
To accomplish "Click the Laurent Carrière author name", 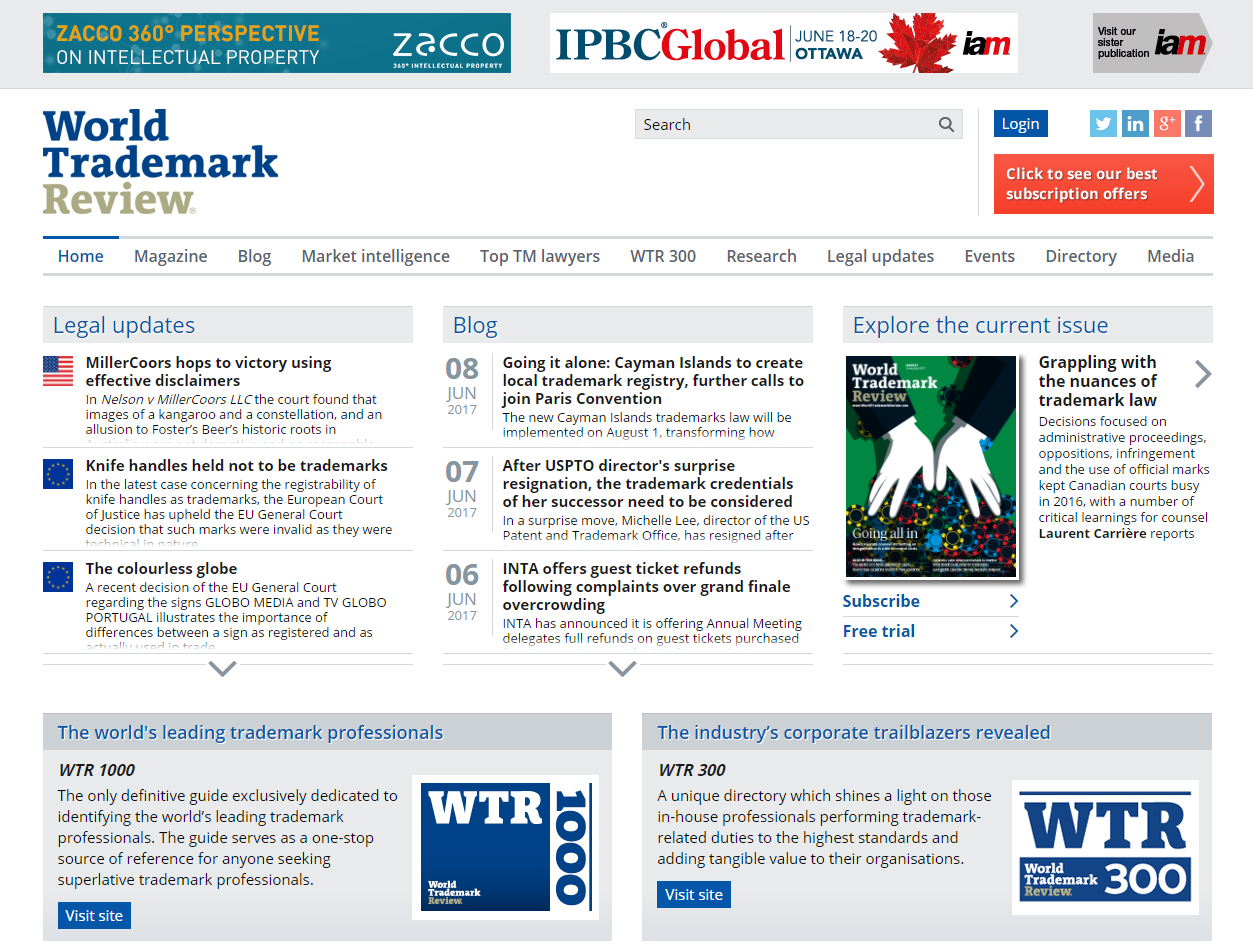I will tap(1094, 533).
